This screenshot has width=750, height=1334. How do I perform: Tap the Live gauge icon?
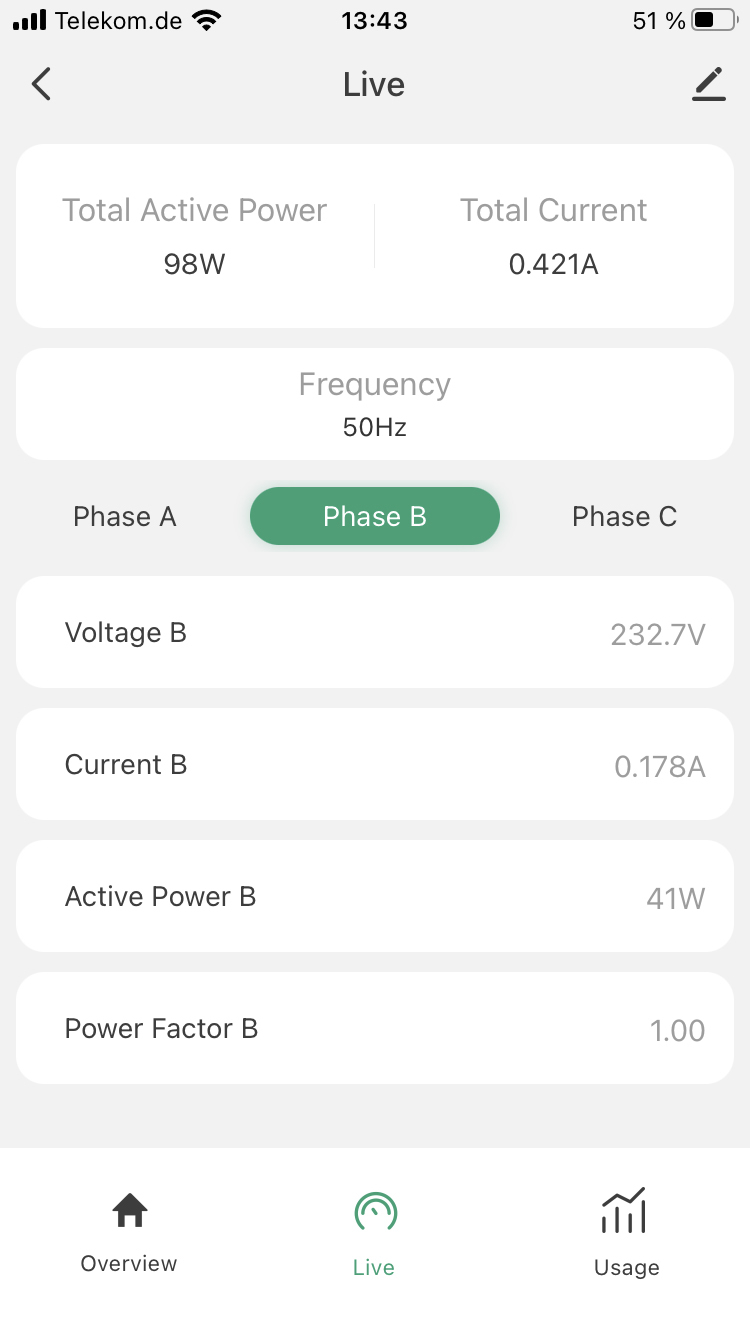(x=375, y=1213)
